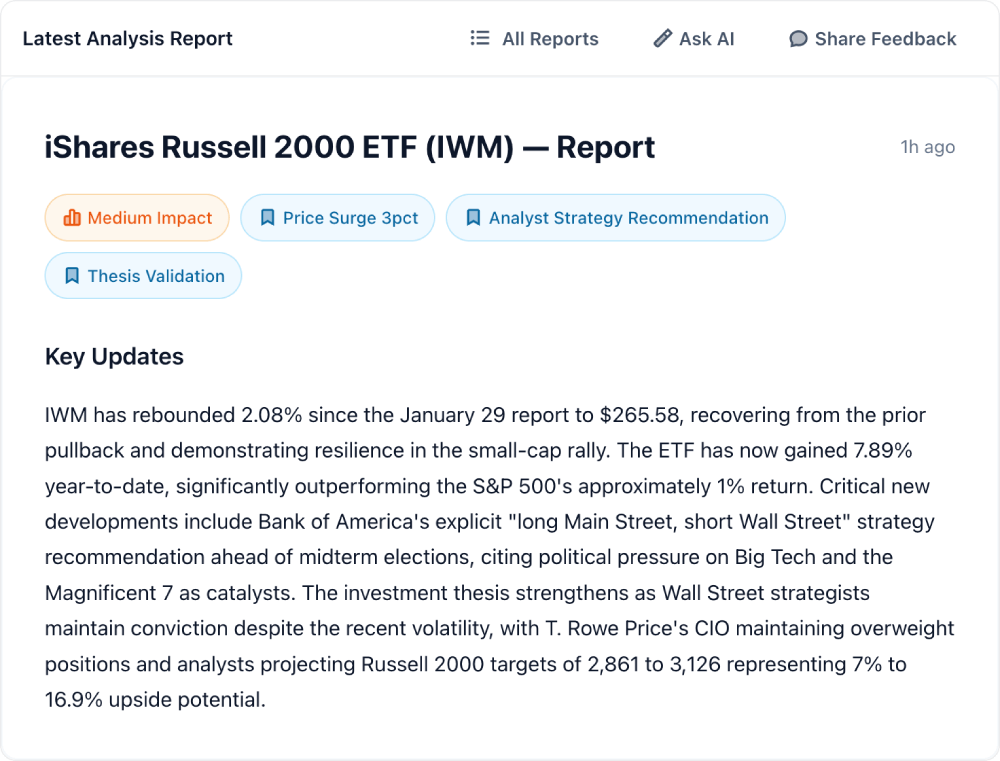This screenshot has width=1000, height=761.
Task: Expand the Key Updates section
Action: coord(113,357)
